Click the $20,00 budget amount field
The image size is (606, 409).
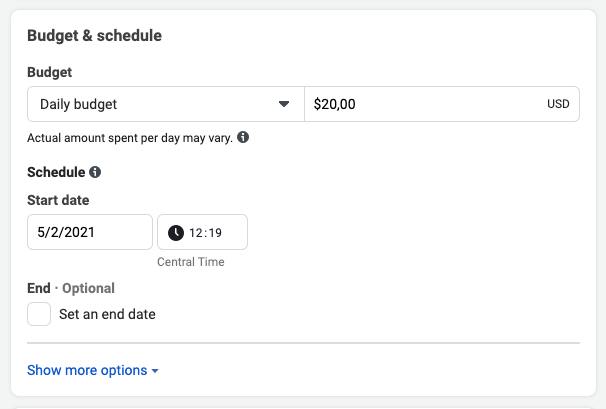pos(420,104)
